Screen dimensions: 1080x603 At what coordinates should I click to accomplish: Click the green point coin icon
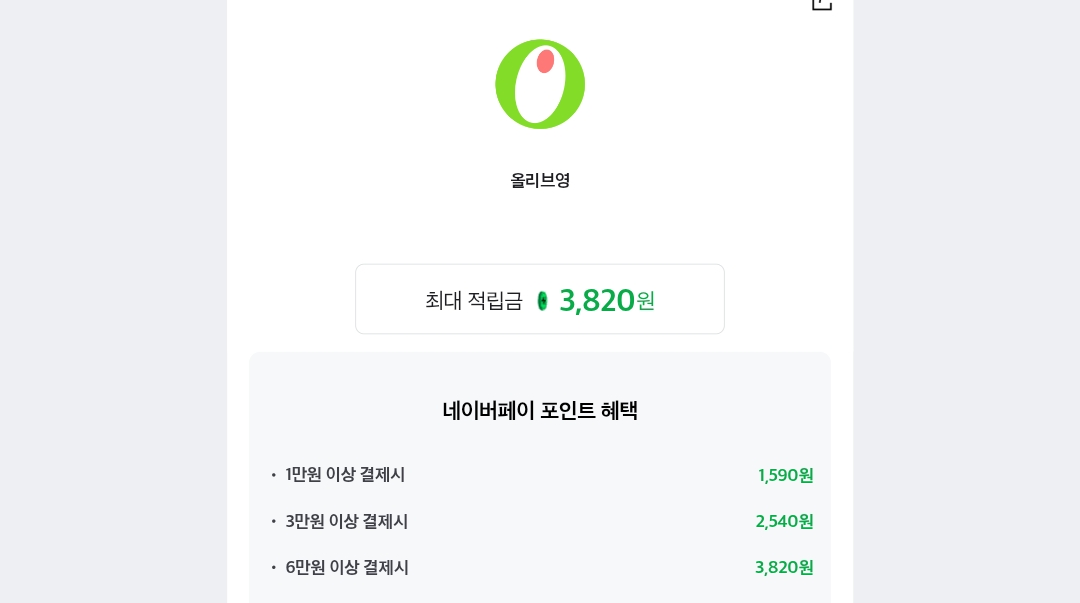[x=542, y=300]
